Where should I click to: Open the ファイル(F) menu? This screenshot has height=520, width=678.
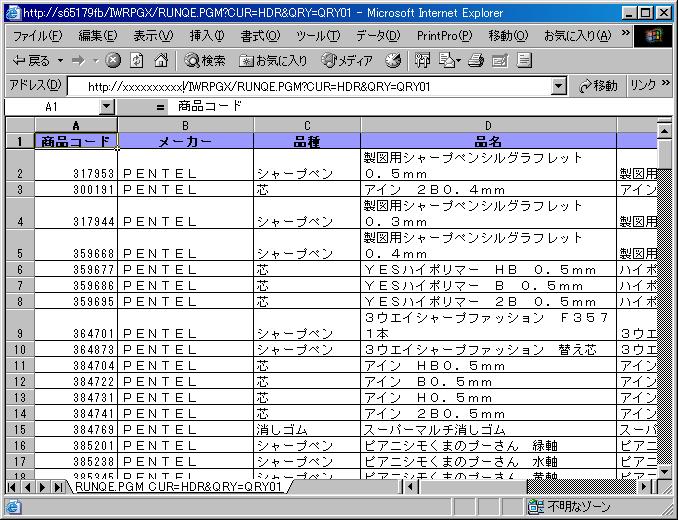point(37,36)
